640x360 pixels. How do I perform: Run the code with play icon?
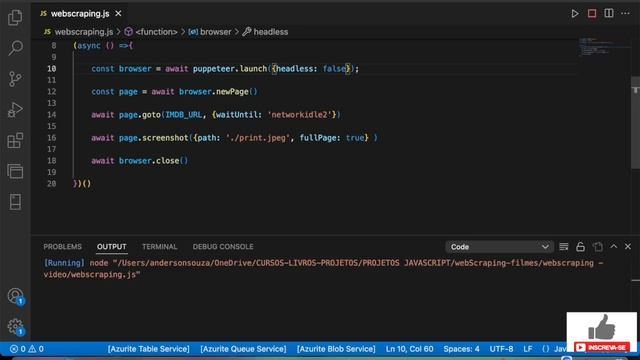point(575,13)
